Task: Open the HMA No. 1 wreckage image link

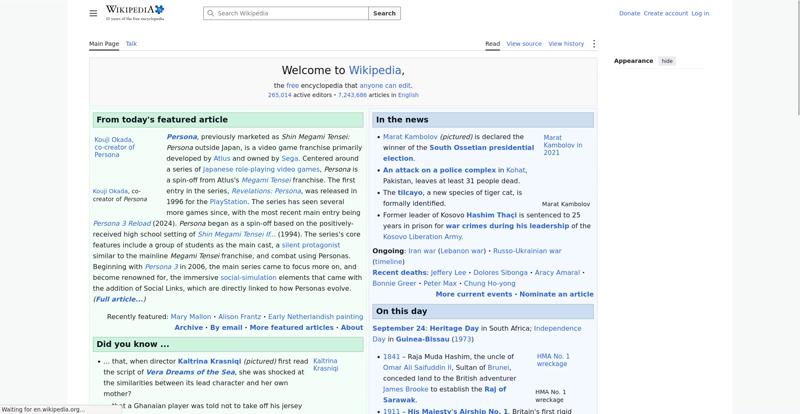Action: click(553, 360)
